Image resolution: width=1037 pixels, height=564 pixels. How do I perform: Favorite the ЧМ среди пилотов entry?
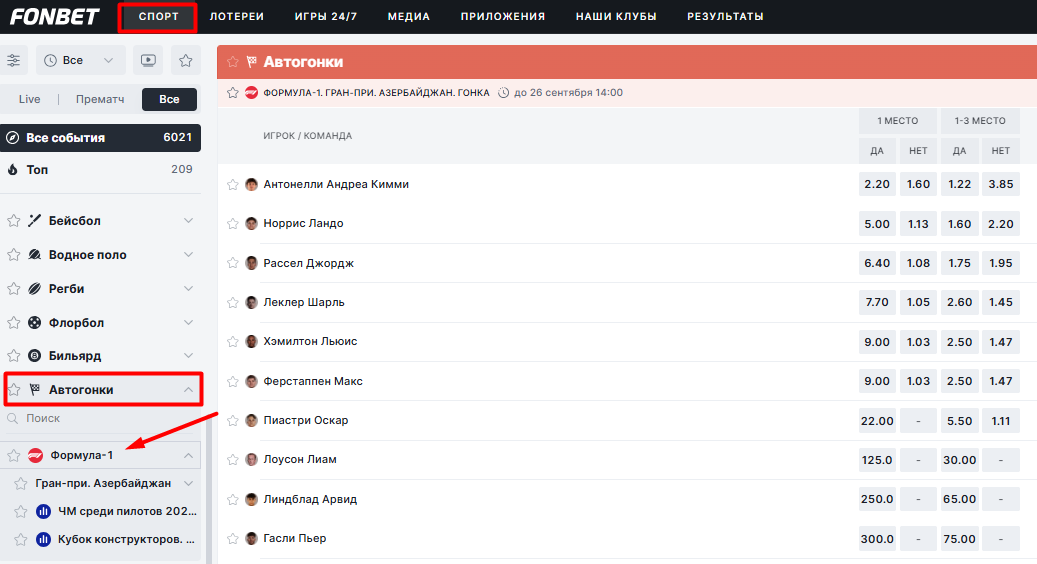point(21,511)
